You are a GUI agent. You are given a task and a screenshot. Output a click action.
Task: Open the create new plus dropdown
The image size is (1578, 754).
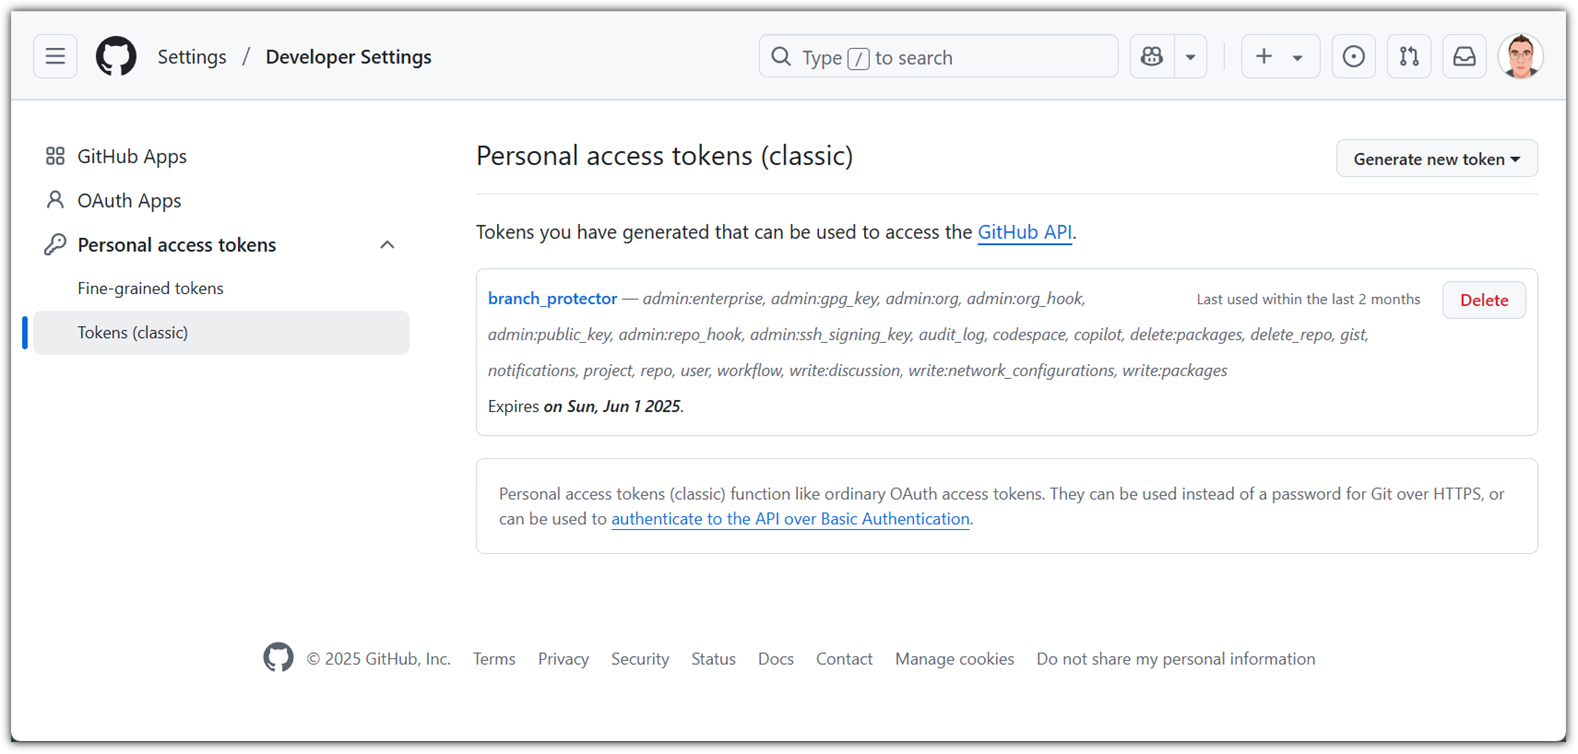(1280, 57)
